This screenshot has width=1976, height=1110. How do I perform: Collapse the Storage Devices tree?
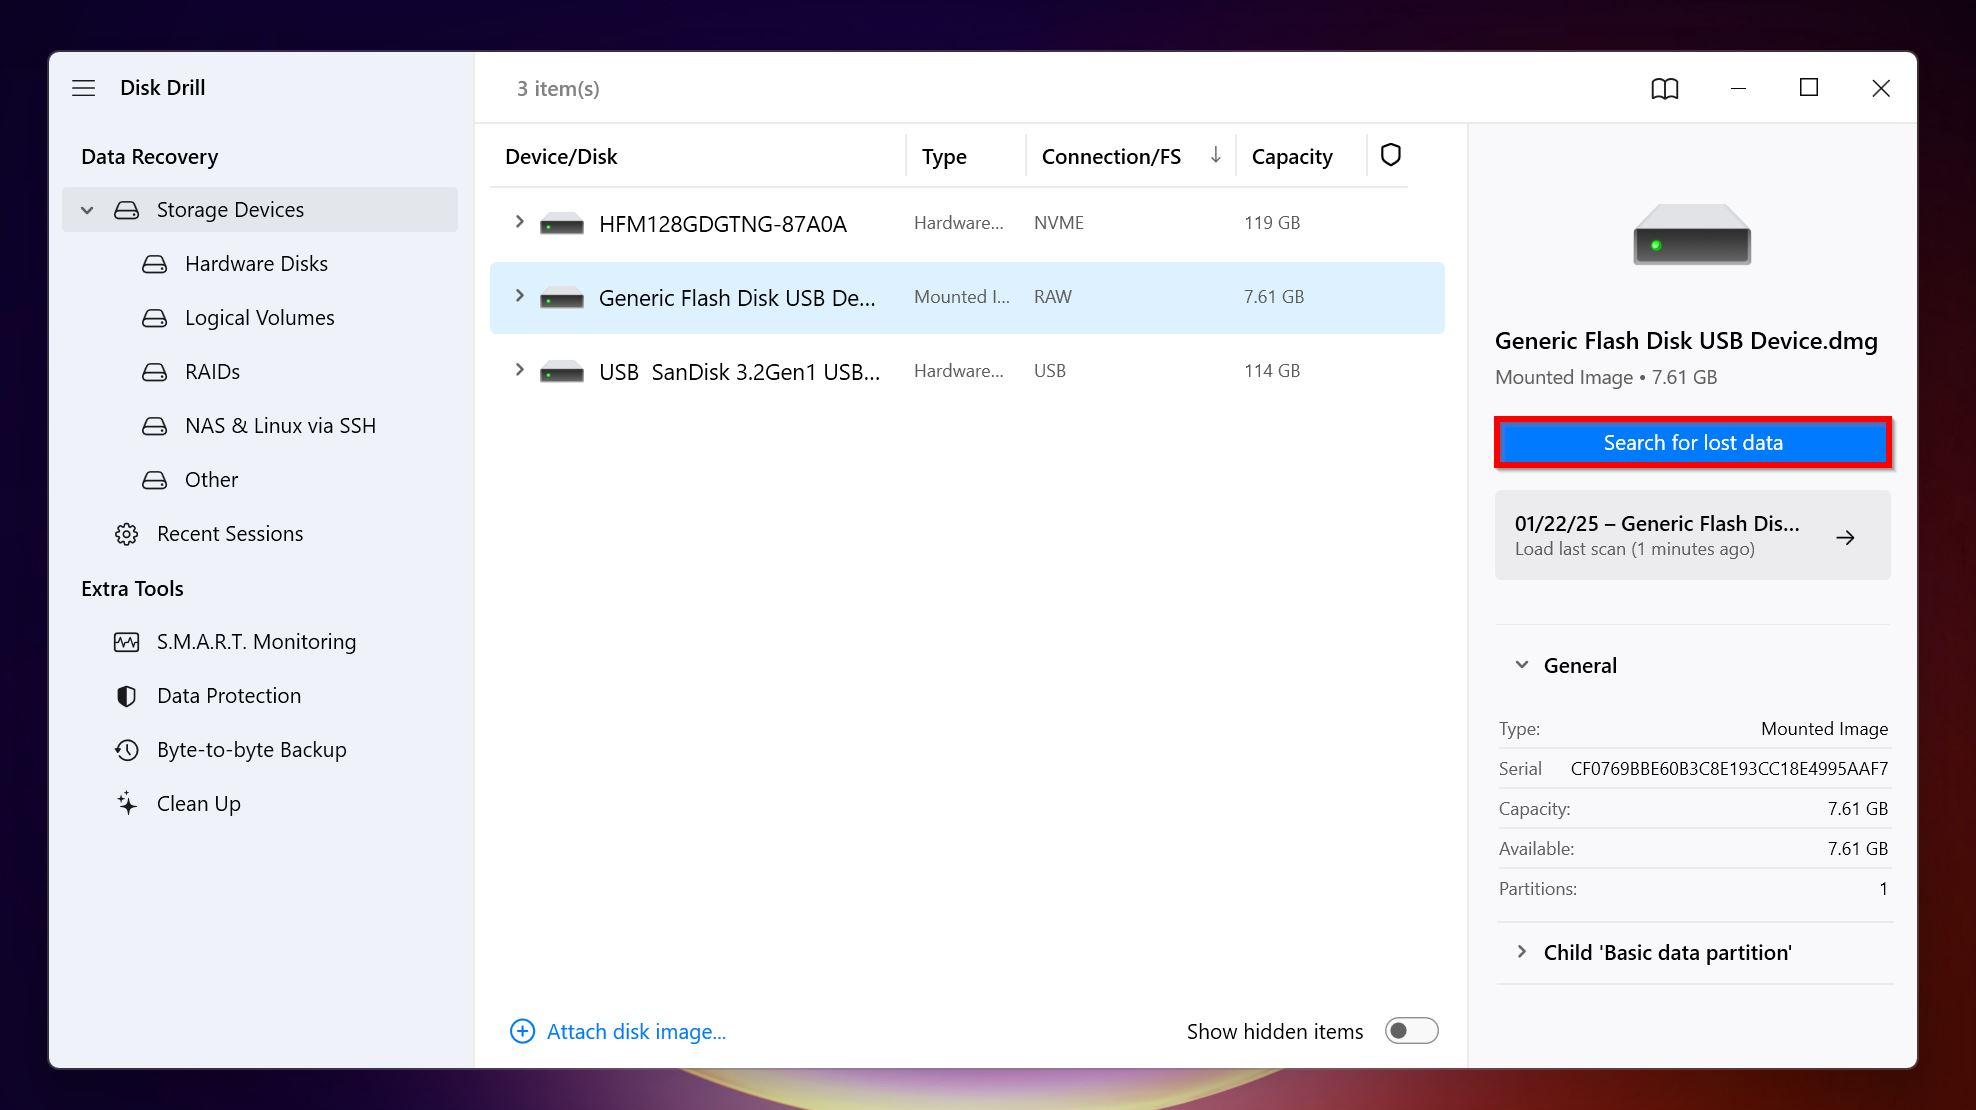pyautogui.click(x=87, y=210)
